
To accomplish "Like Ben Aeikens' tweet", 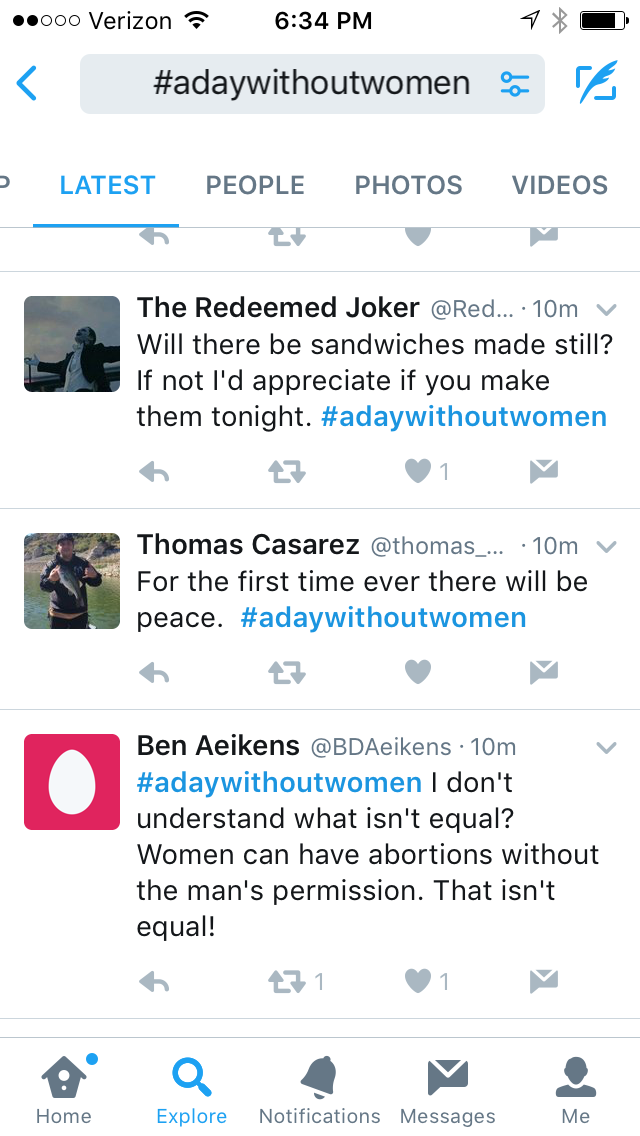I will (x=418, y=982).
